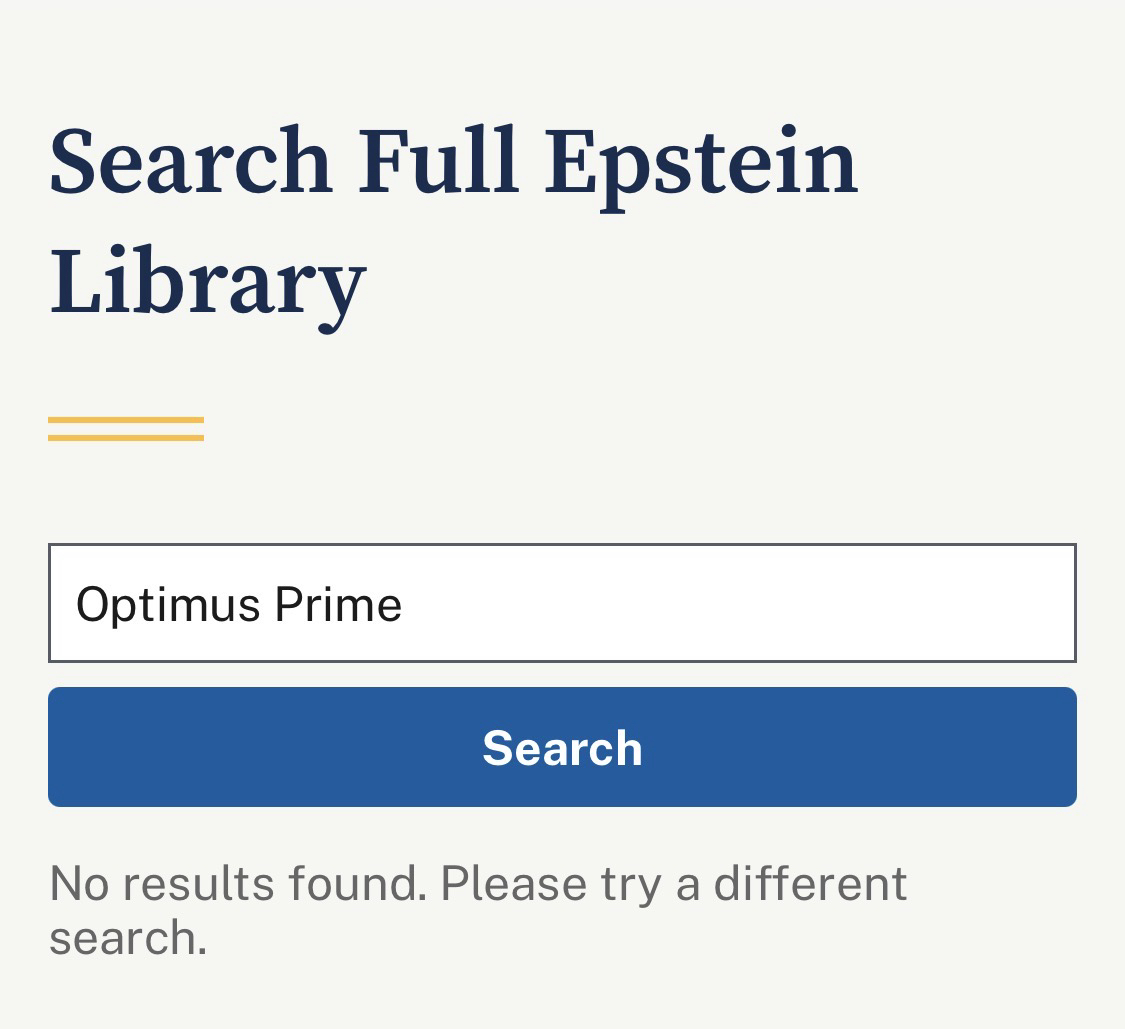Click the word "search." ending the results message
This screenshot has height=1029, width=1125.
tap(128, 938)
